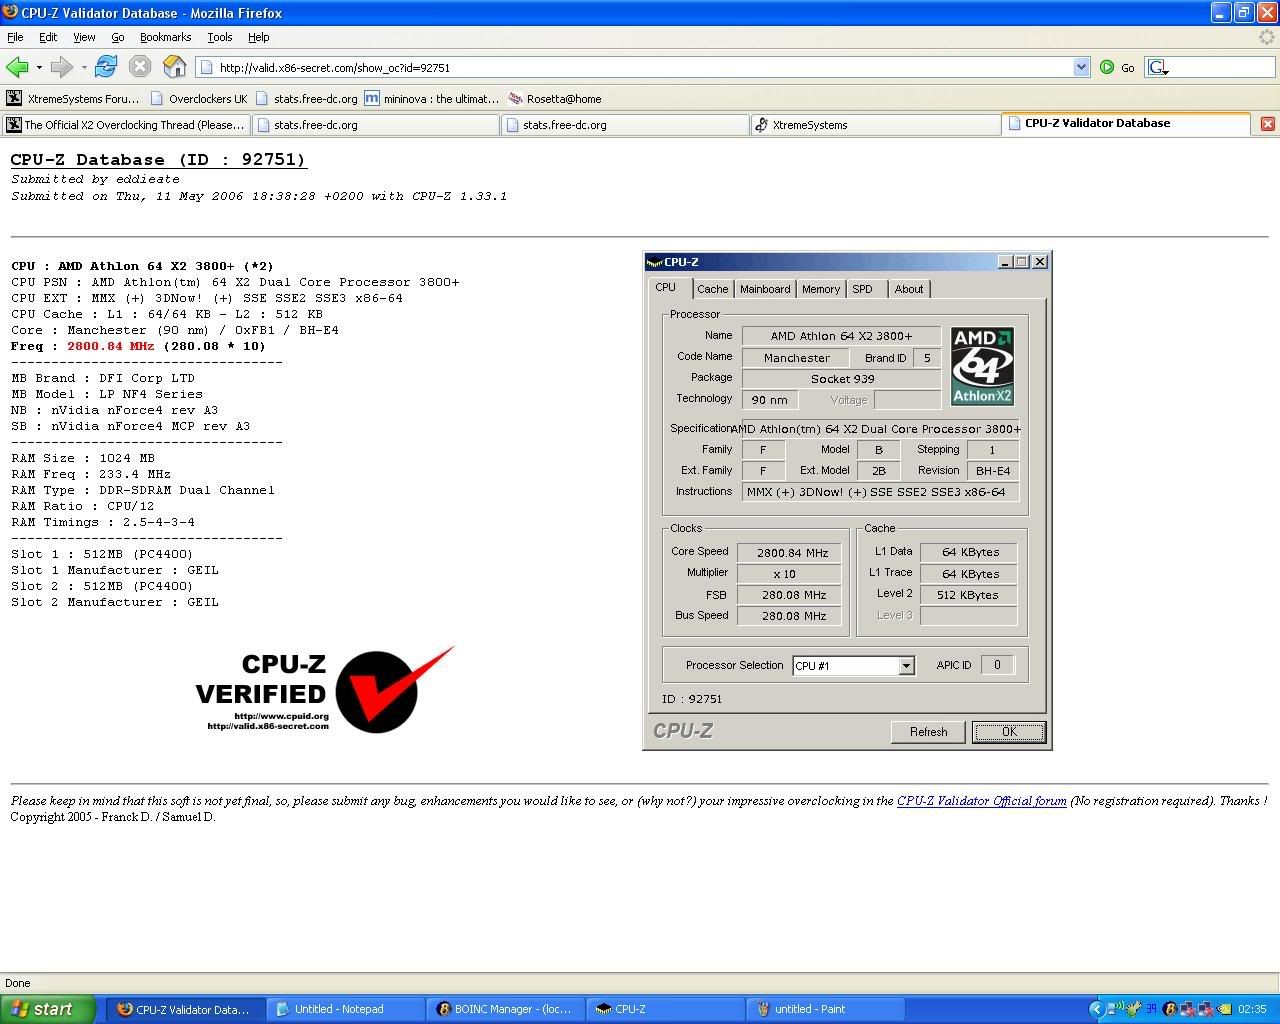1280x1024 pixels.
Task: Switch to BOINC Manager in taskbar
Action: [505, 1009]
